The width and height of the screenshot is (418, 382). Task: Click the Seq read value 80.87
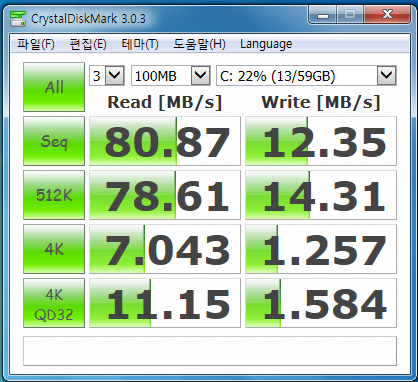(165, 141)
